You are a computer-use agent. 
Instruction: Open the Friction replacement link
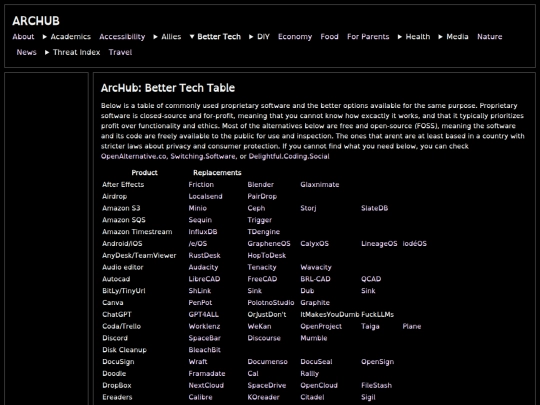pos(201,185)
